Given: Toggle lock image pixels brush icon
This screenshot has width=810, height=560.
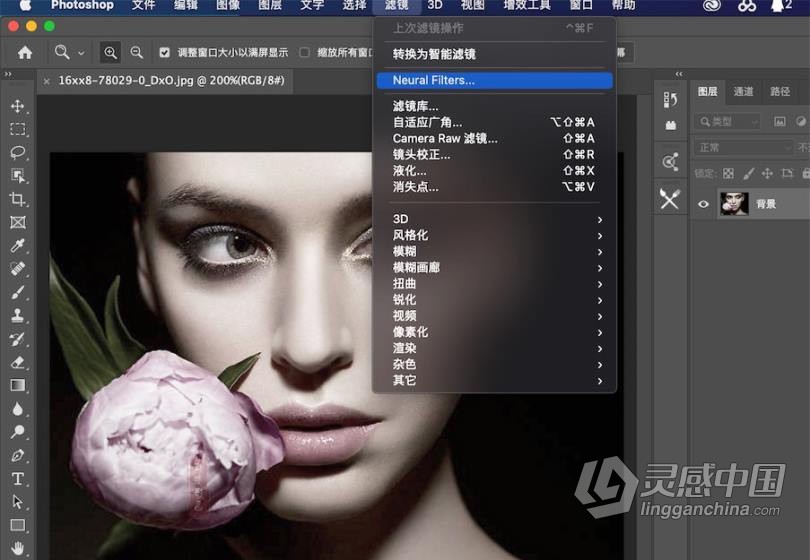Looking at the screenshot, I should pos(748,174).
